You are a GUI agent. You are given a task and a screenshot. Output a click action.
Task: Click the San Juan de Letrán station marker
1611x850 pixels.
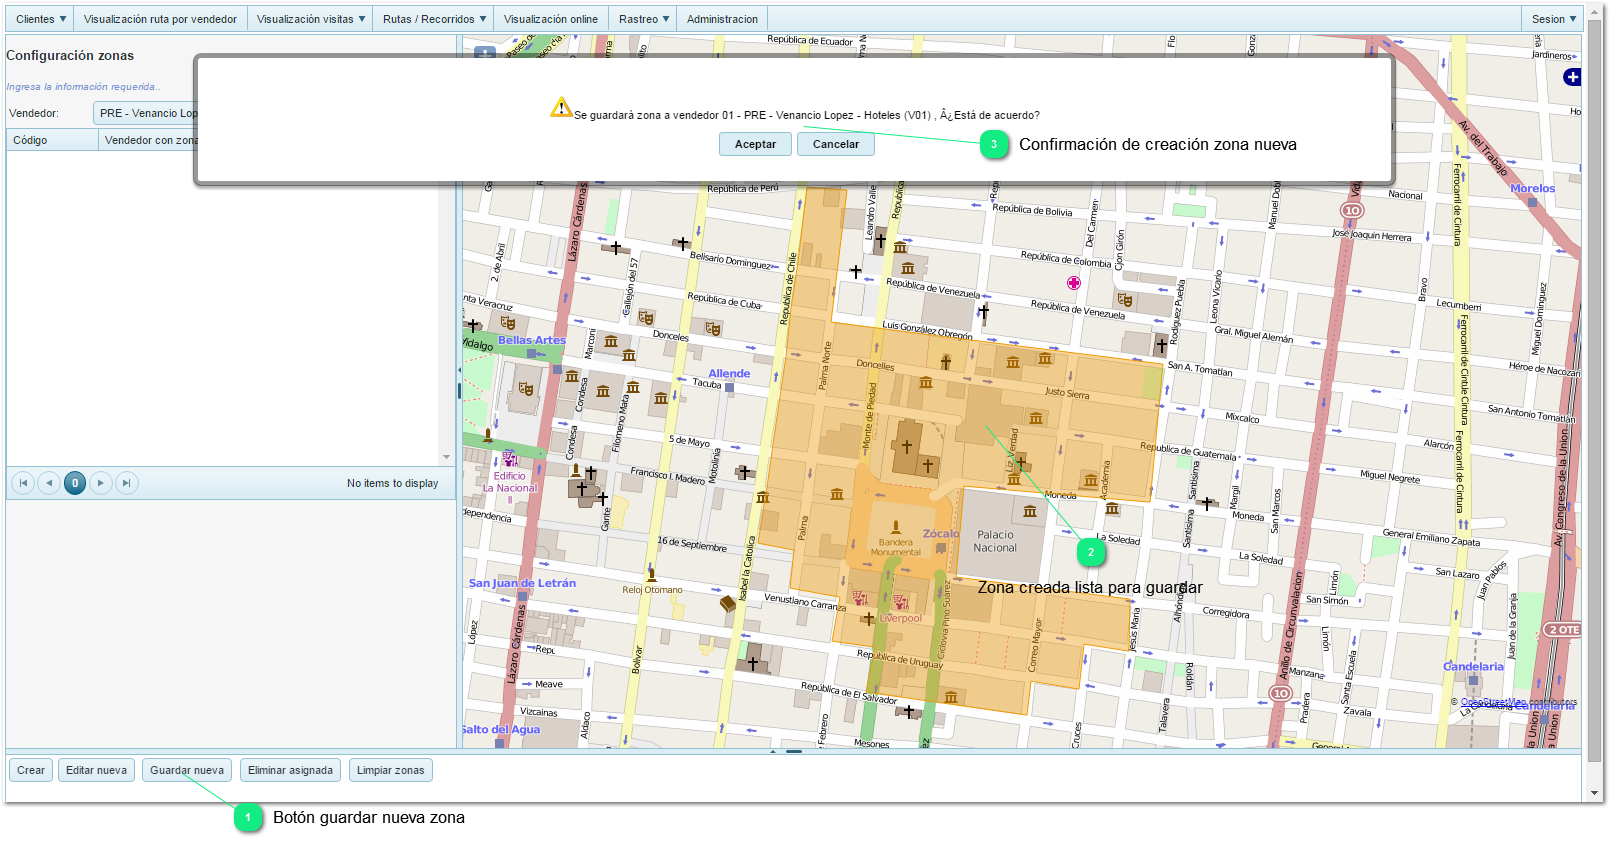[522, 596]
